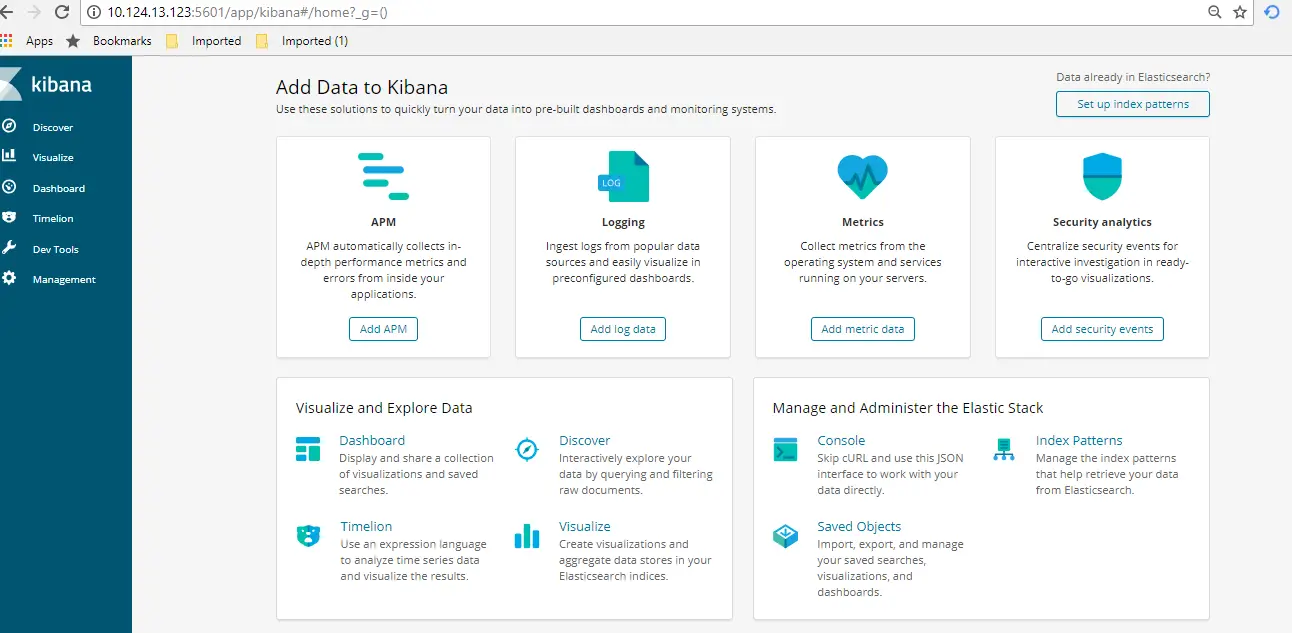Click the Saved Objects box icon
Image resolution: width=1292 pixels, height=633 pixels.
786,536
